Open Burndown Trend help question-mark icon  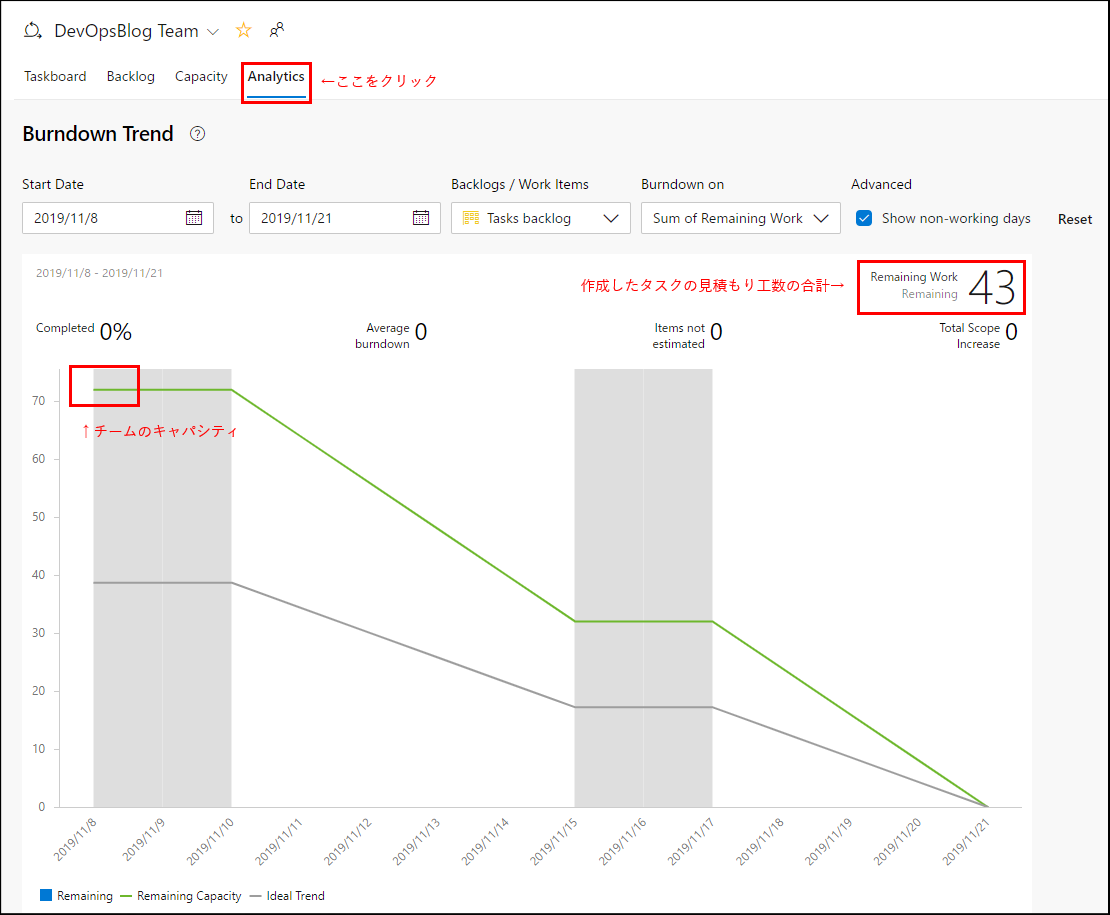pyautogui.click(x=198, y=134)
